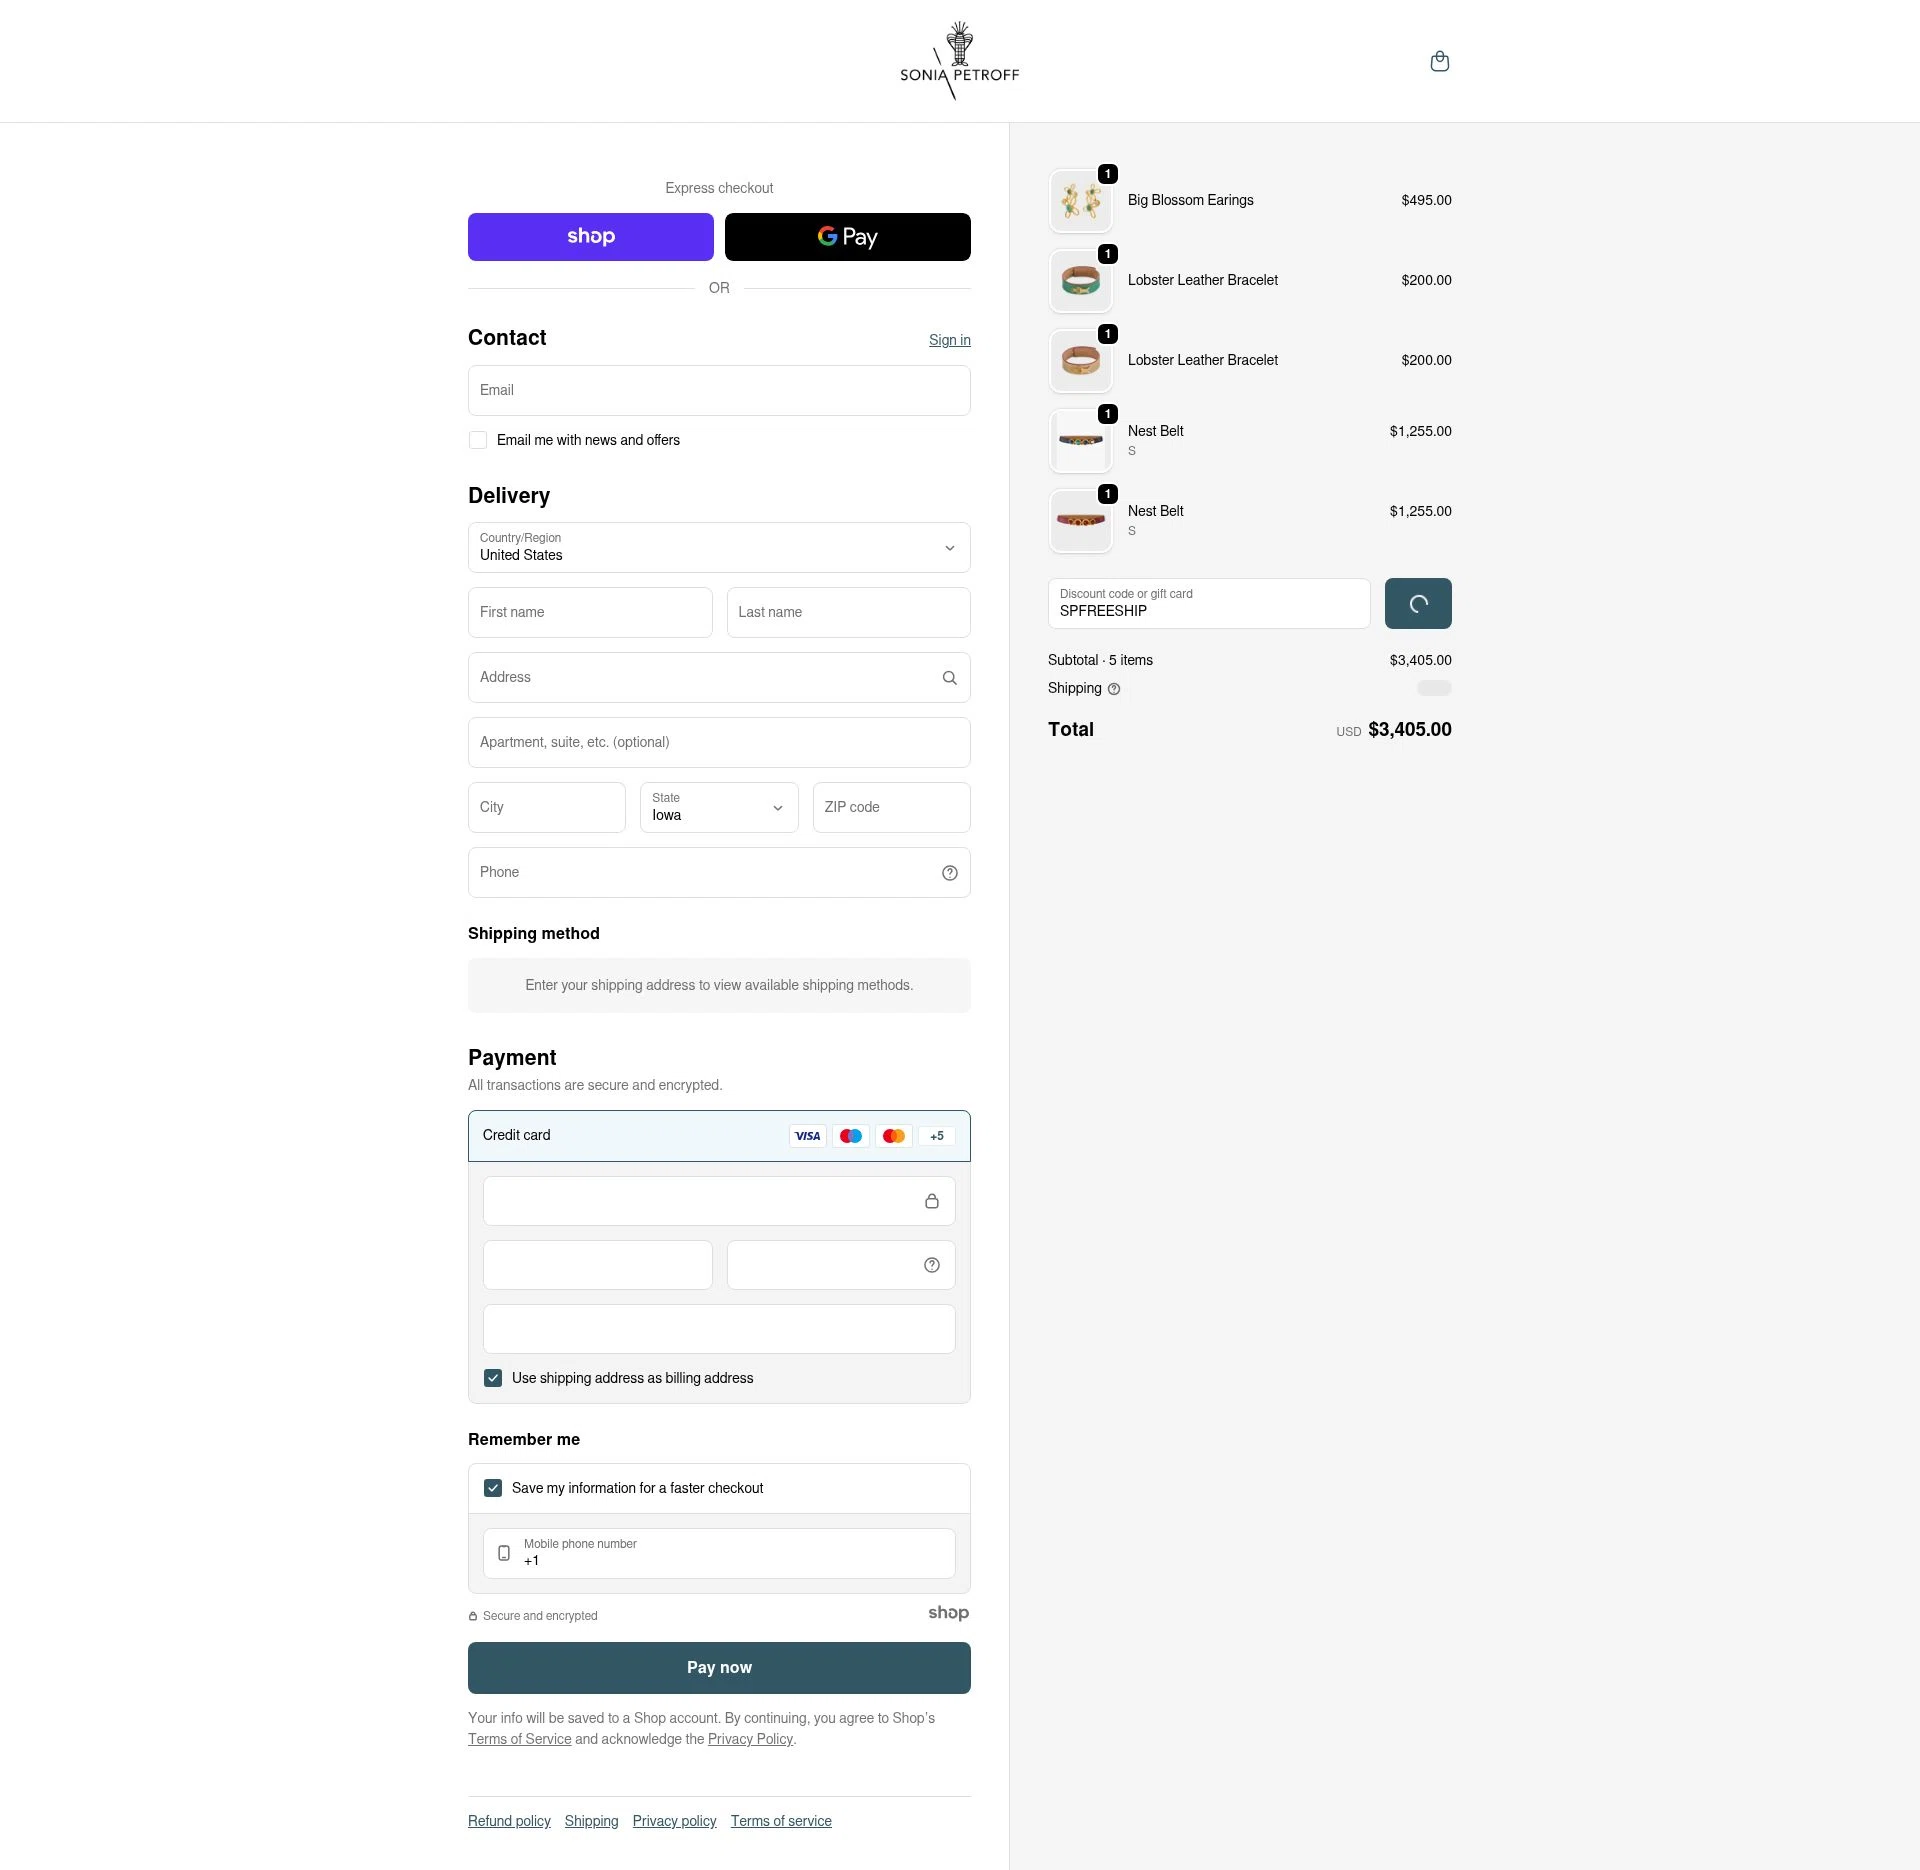1920x1870 pixels.
Task: Choose Google Pay for express checkout
Action: 847,236
